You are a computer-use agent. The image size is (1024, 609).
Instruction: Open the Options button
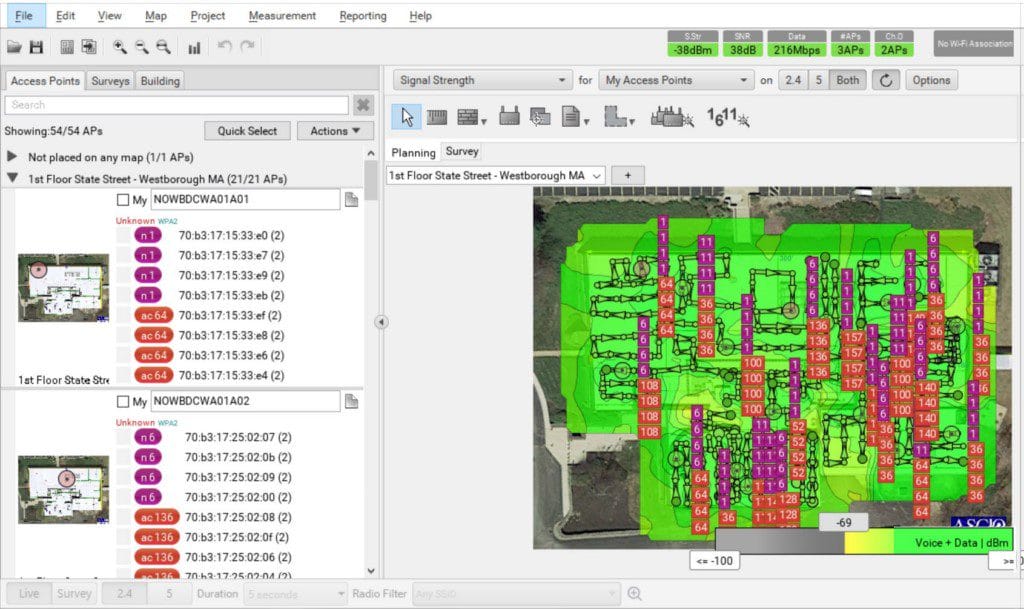[931, 80]
